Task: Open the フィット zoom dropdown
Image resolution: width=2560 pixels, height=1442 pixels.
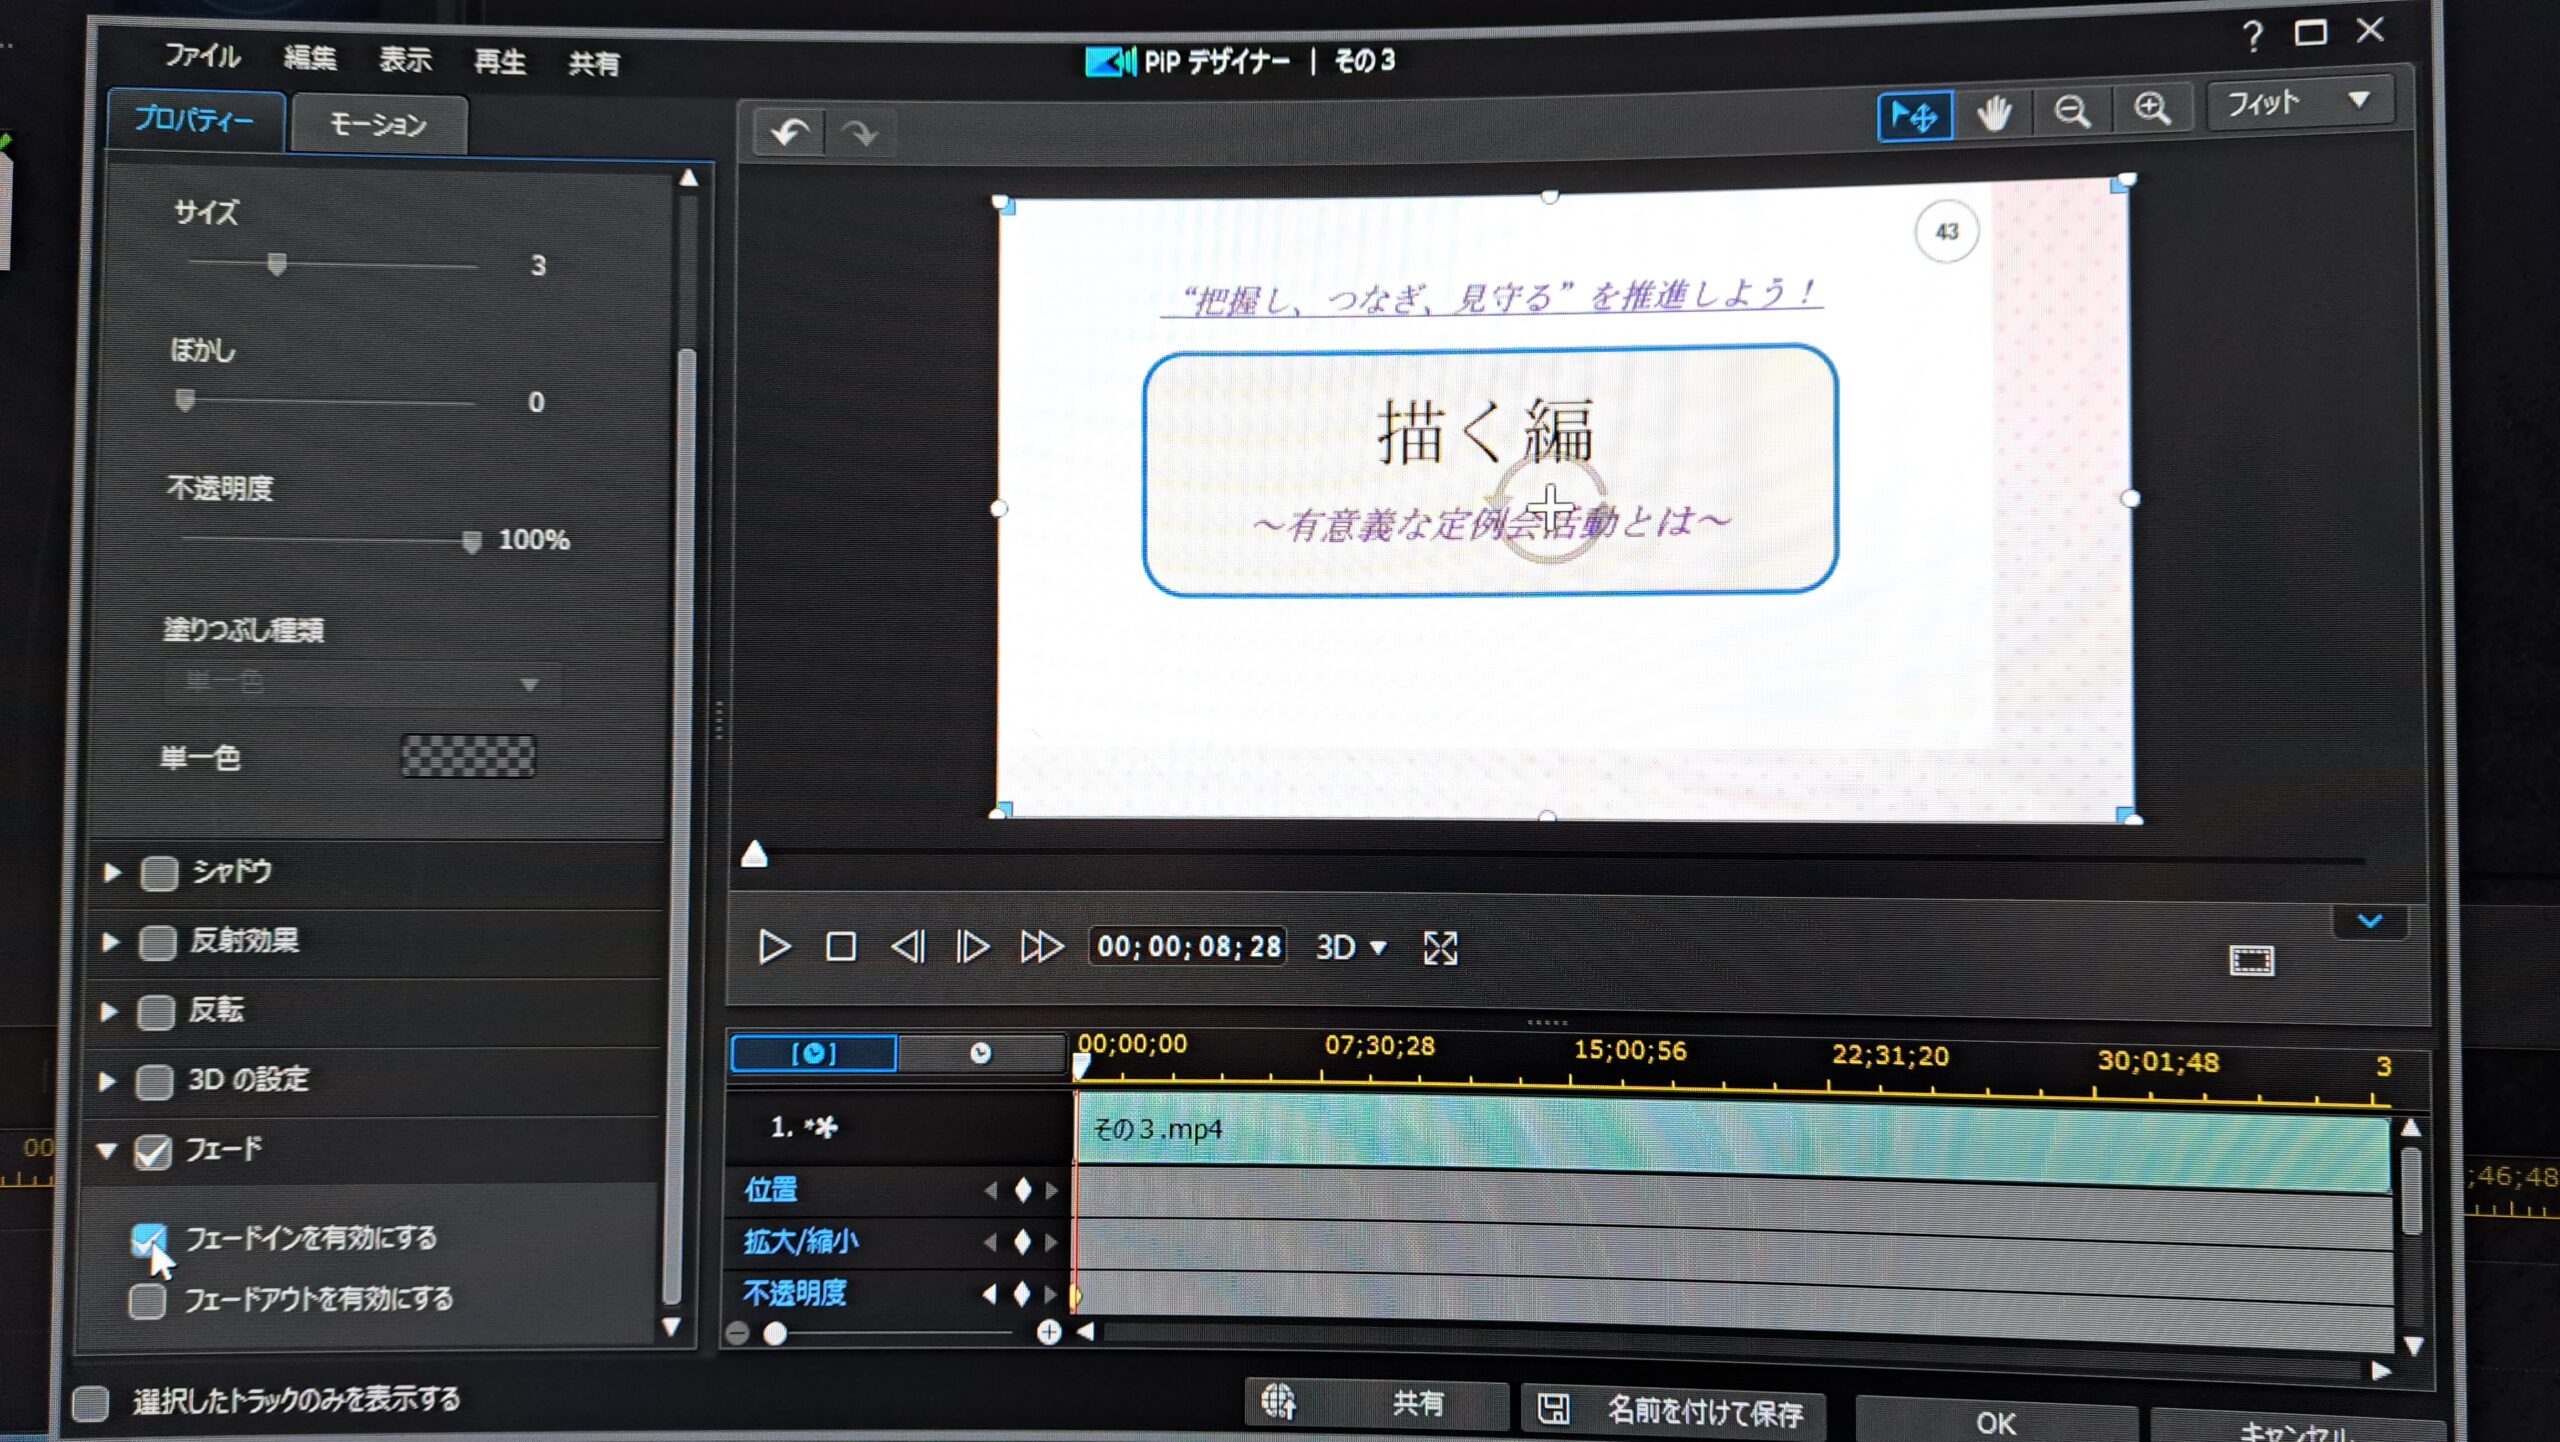Action: click(2300, 102)
